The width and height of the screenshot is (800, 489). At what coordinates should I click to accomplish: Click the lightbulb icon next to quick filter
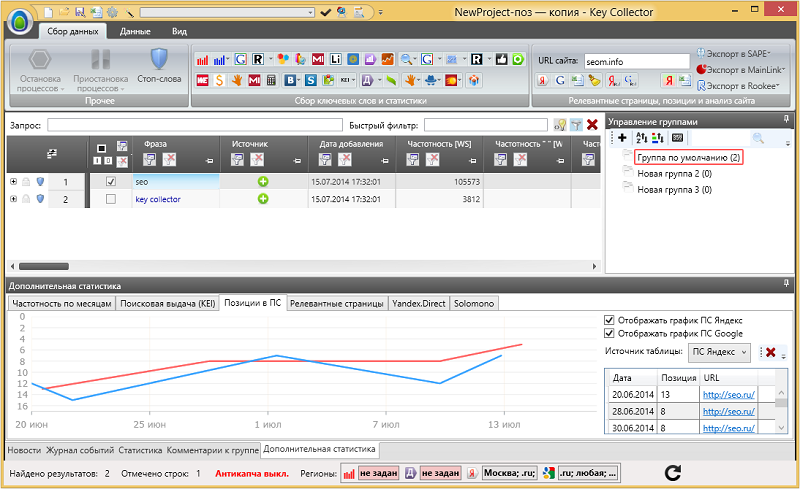[x=560, y=125]
